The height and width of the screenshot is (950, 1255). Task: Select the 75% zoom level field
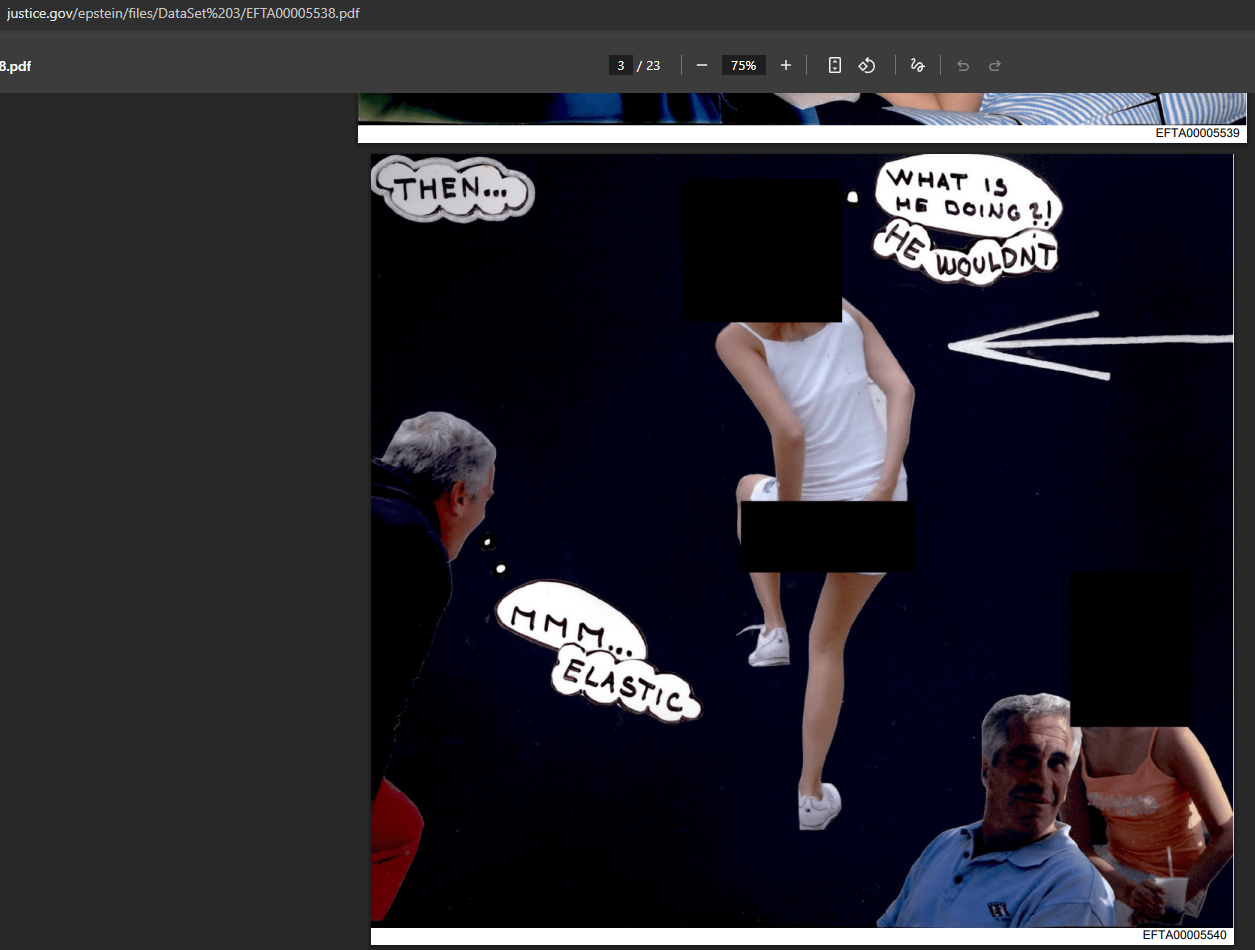coord(744,65)
